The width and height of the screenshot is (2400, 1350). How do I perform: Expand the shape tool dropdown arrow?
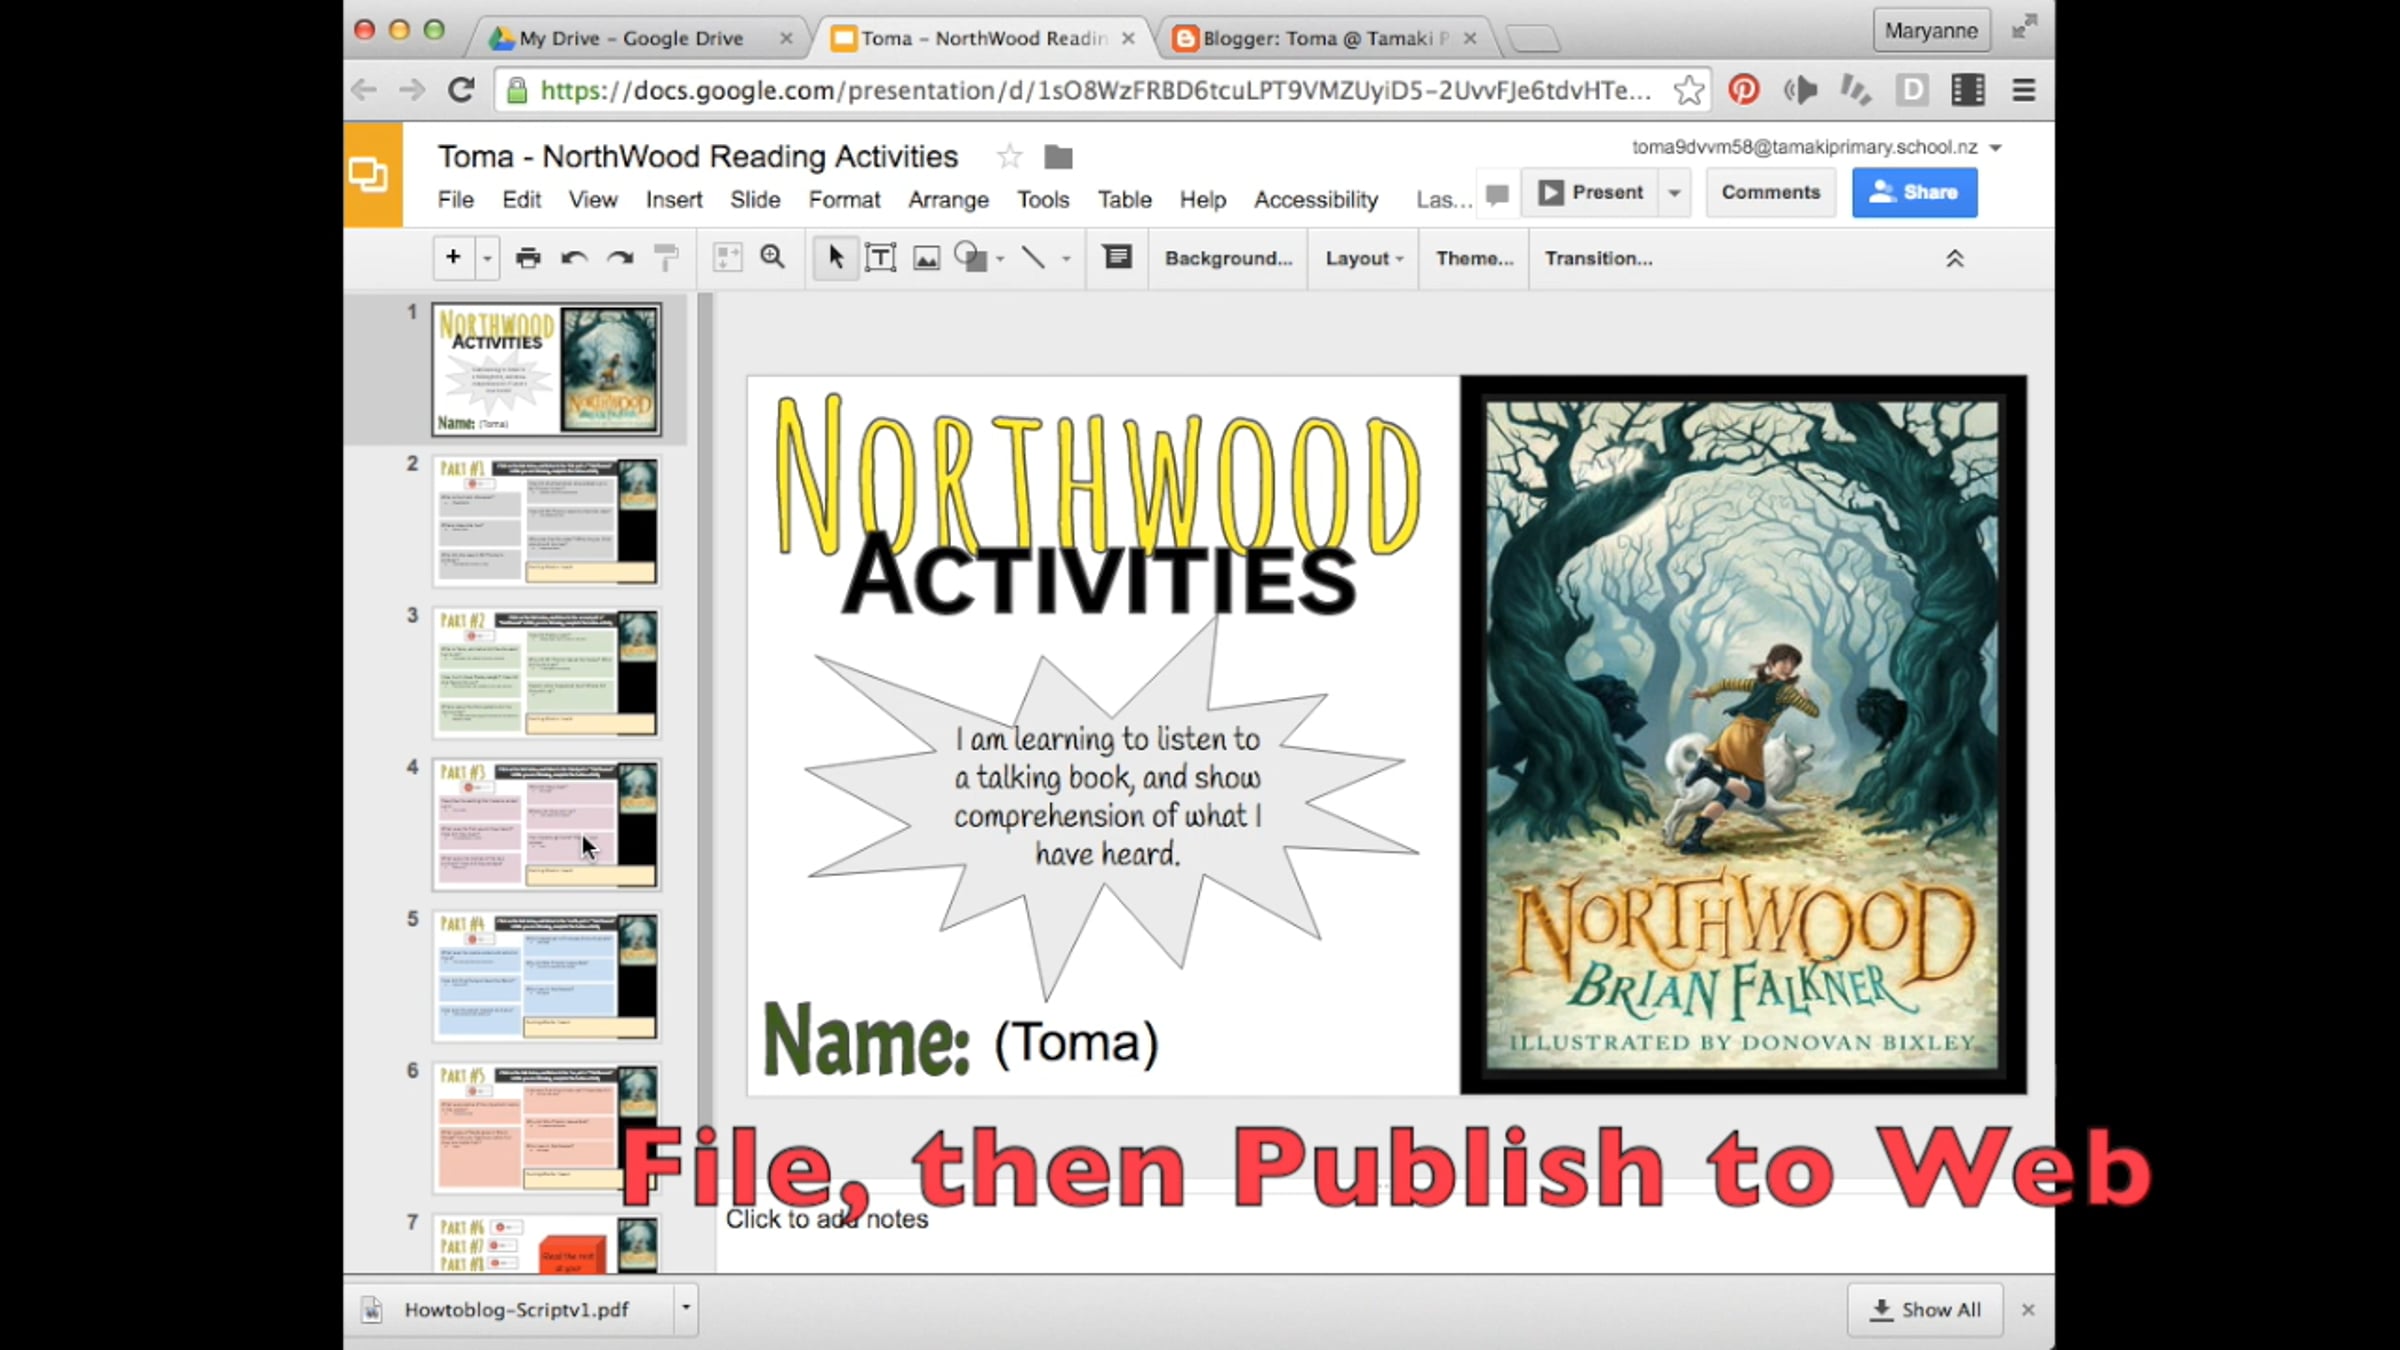coord(1000,259)
